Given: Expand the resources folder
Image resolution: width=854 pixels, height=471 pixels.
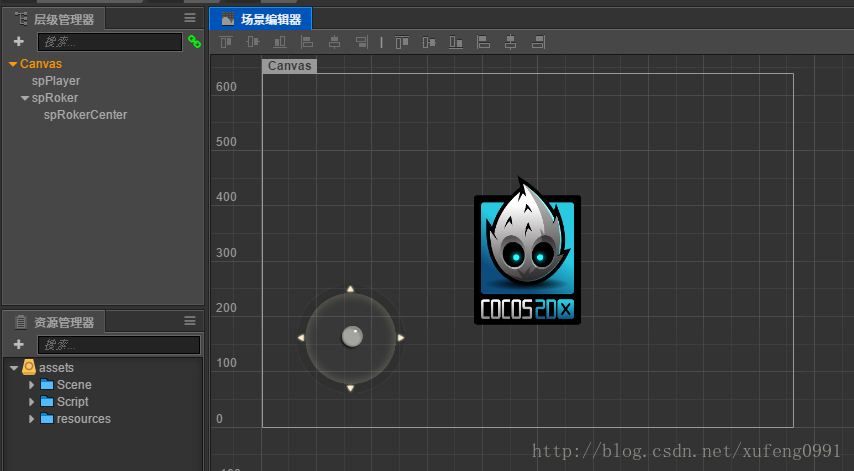Looking at the screenshot, I should (x=31, y=419).
